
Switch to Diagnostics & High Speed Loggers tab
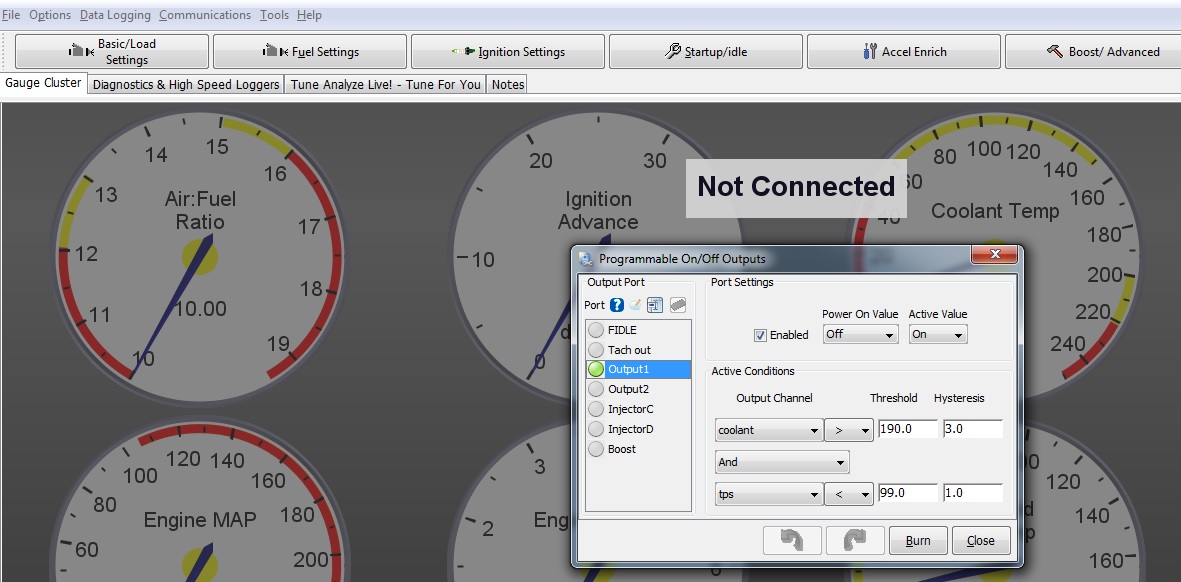186,85
